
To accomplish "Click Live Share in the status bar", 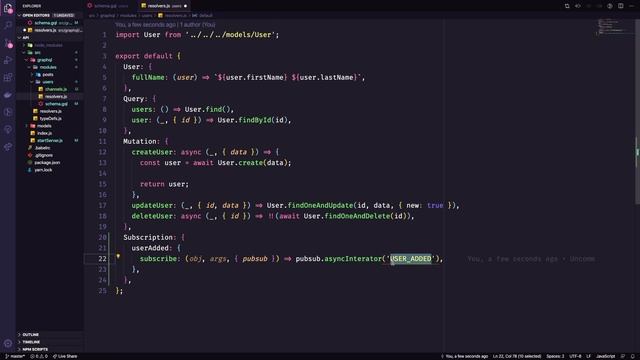I will tap(65, 356).
